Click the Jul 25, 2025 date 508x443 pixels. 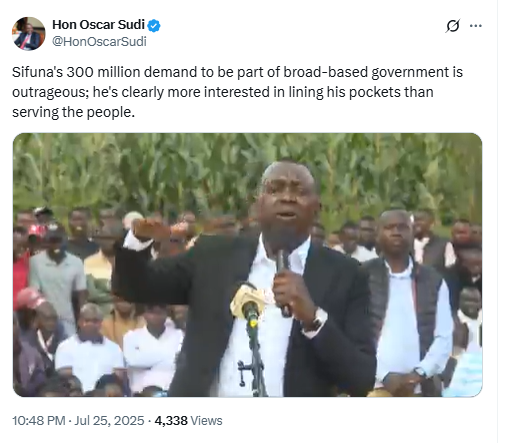click(109, 421)
